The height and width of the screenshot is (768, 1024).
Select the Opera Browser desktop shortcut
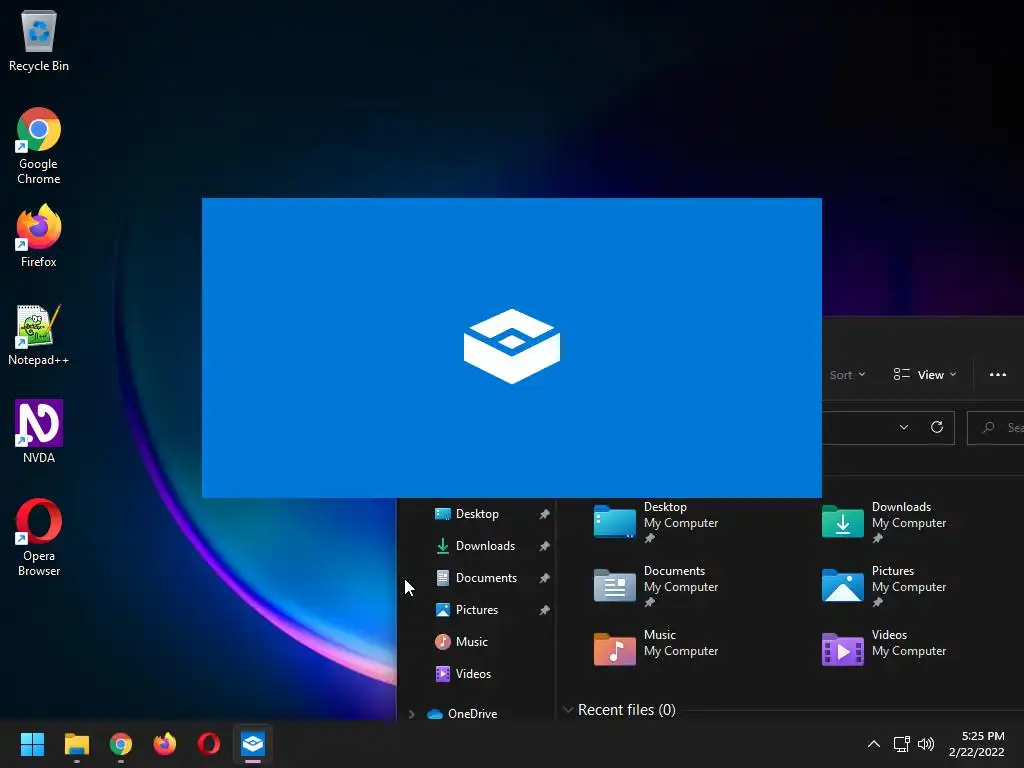click(x=39, y=537)
